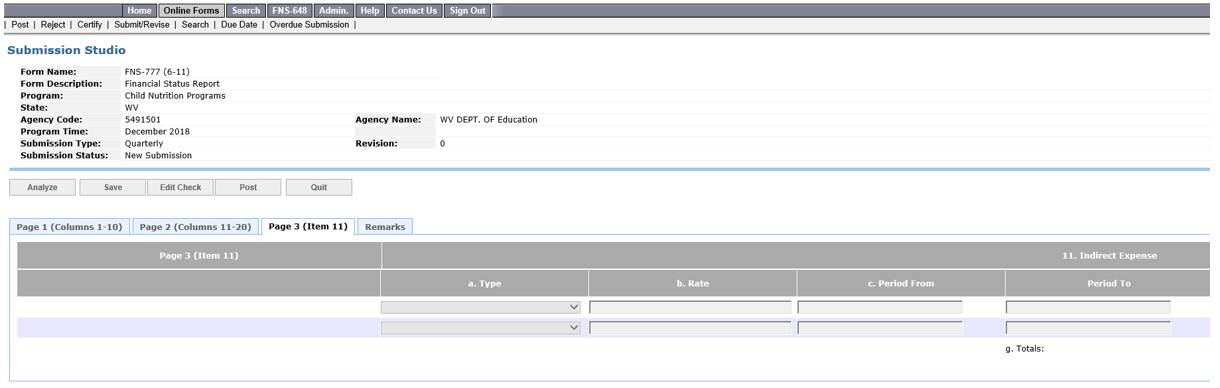Click the Save button
This screenshot has height=388, width=1220.
coord(113,187)
